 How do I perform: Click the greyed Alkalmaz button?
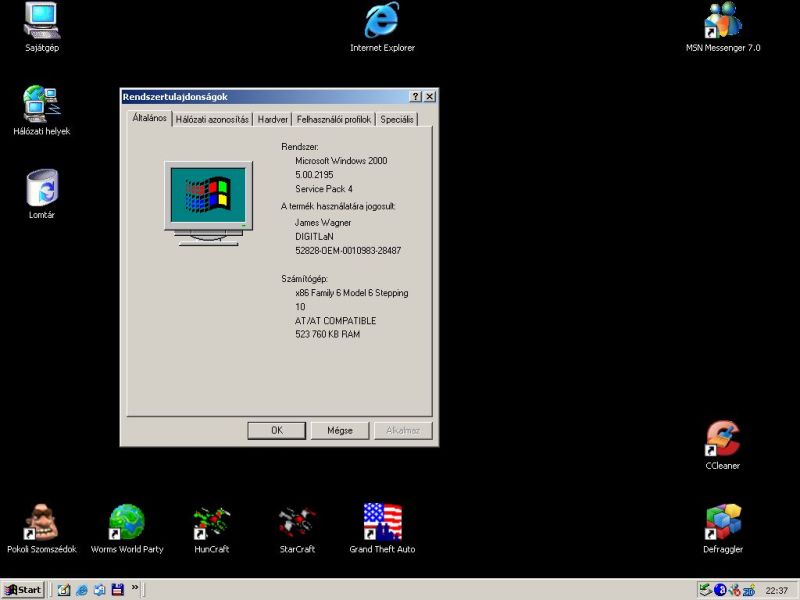point(403,430)
